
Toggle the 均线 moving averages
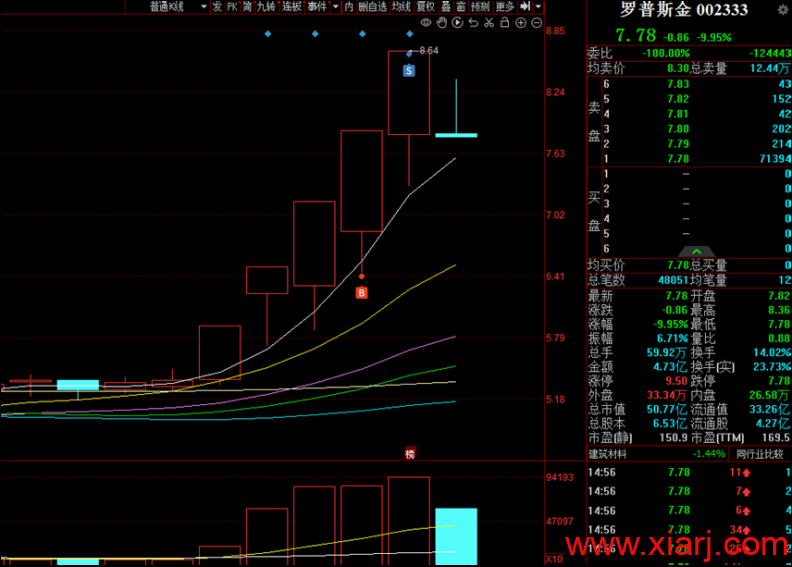point(401,7)
